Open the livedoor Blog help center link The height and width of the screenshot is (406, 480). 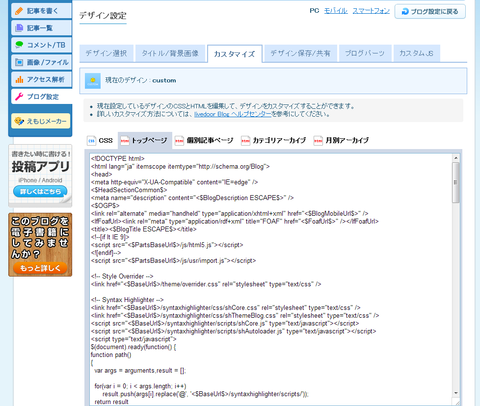233,114
